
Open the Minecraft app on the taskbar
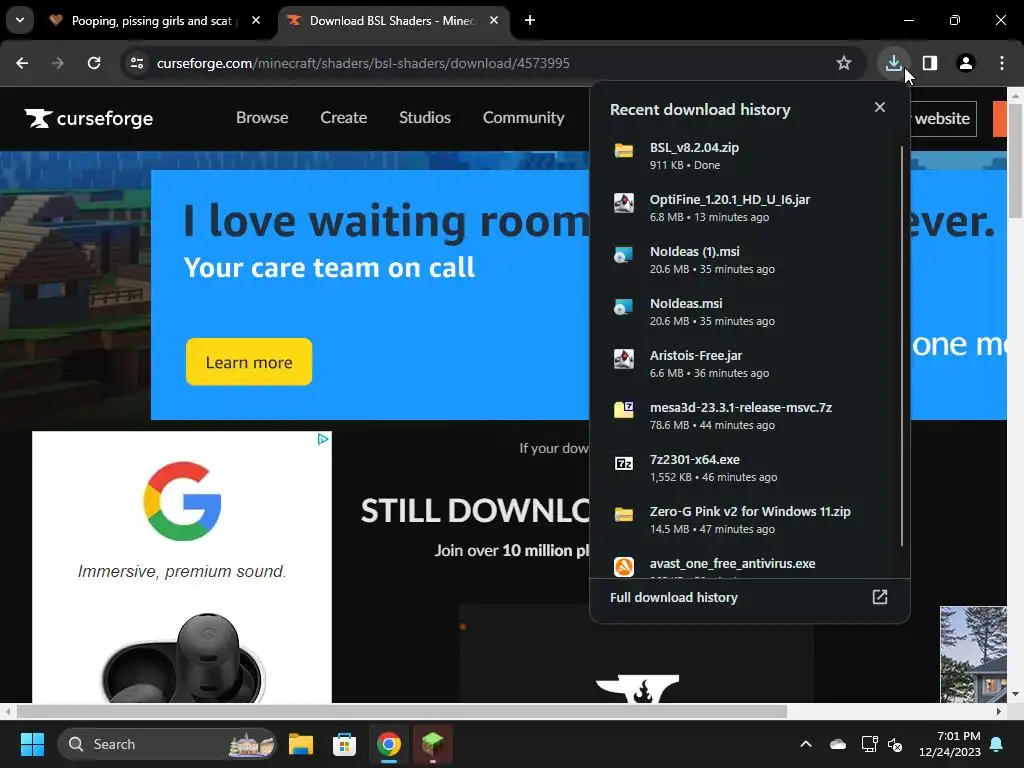coord(432,744)
